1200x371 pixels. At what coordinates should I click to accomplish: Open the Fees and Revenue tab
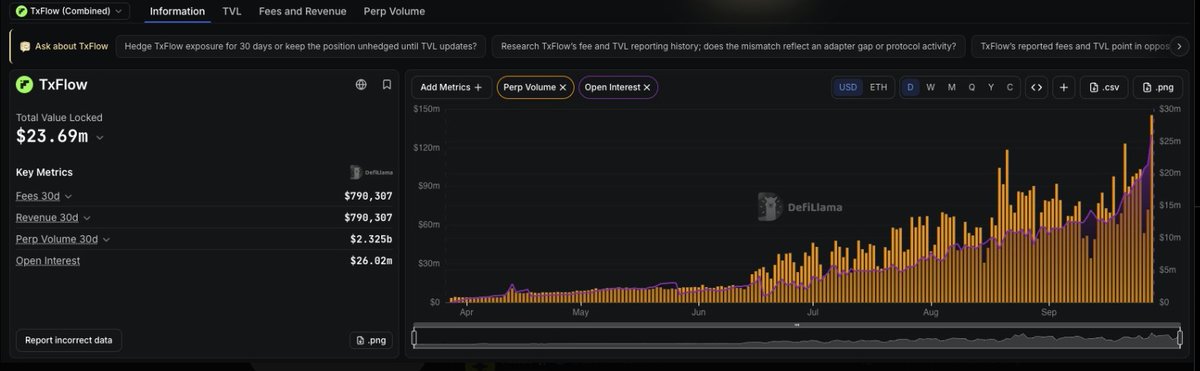tap(302, 11)
